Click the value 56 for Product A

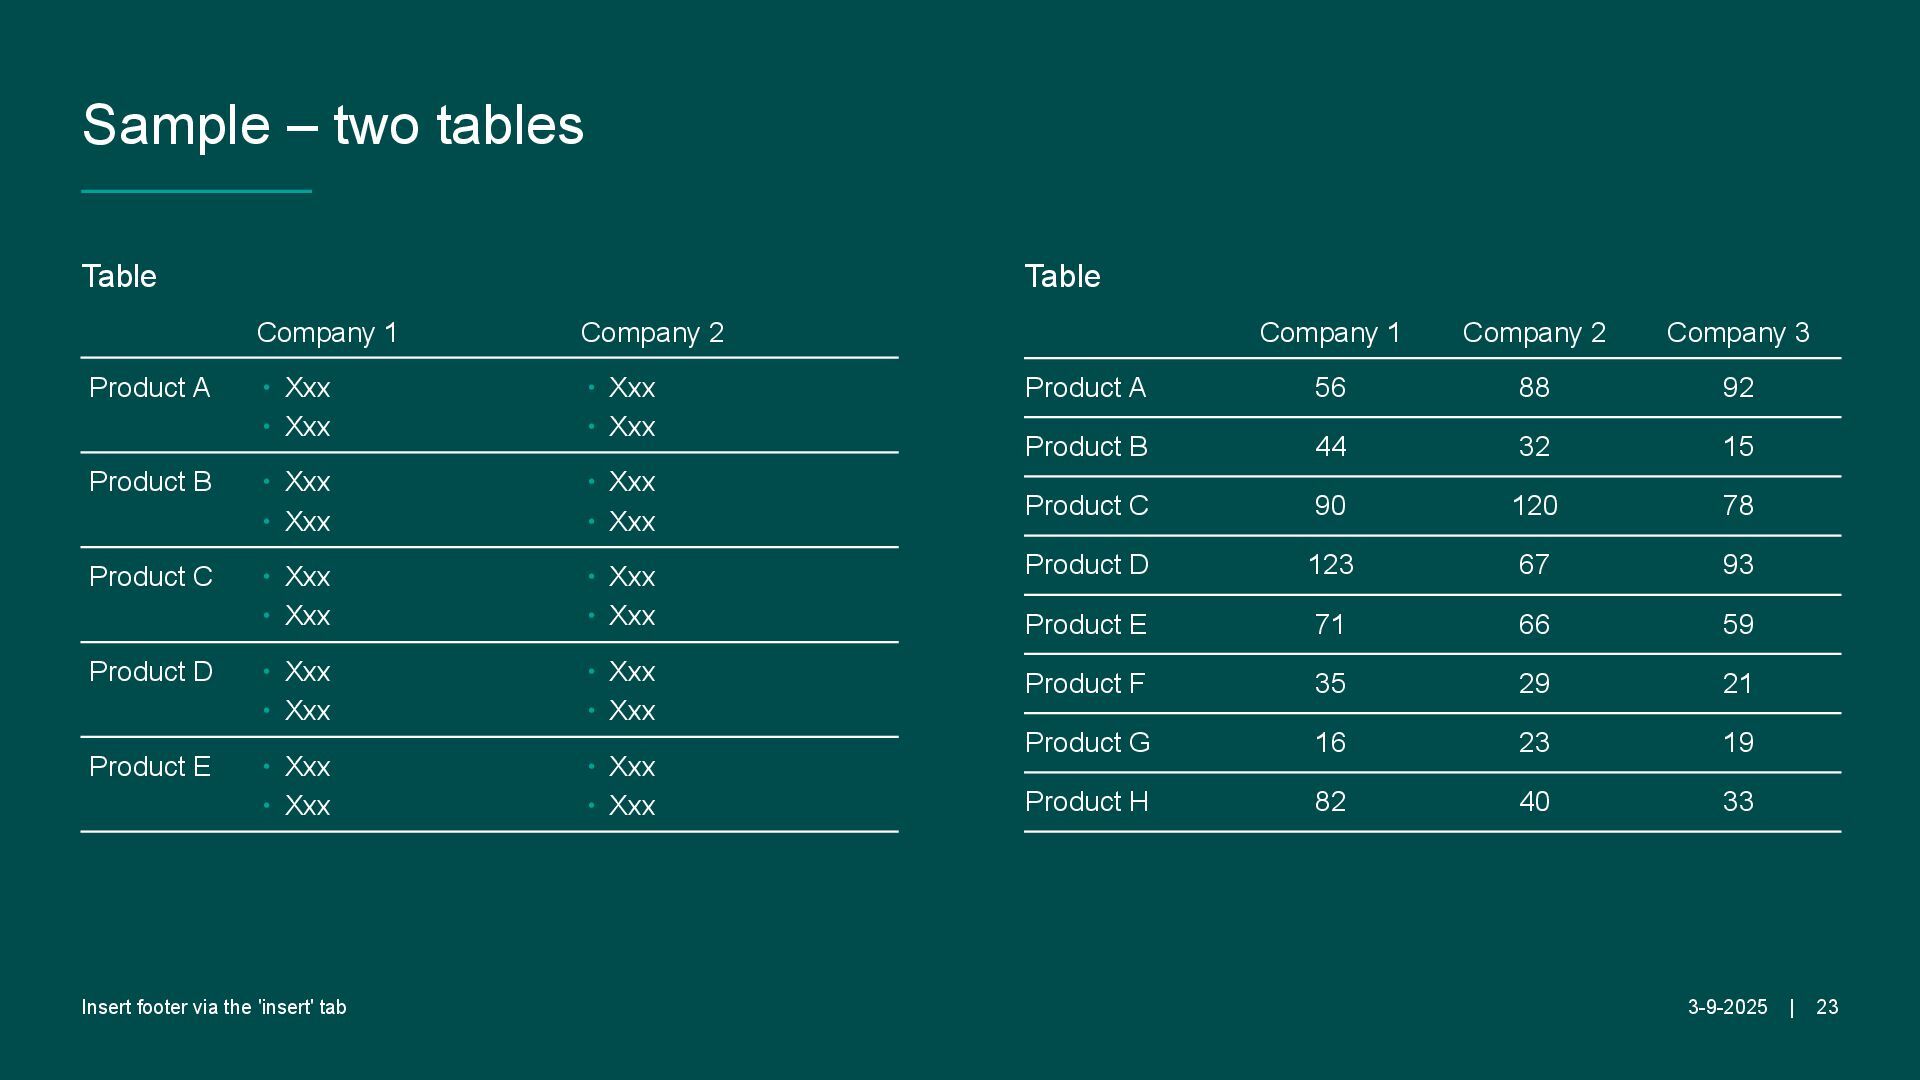1330,388
